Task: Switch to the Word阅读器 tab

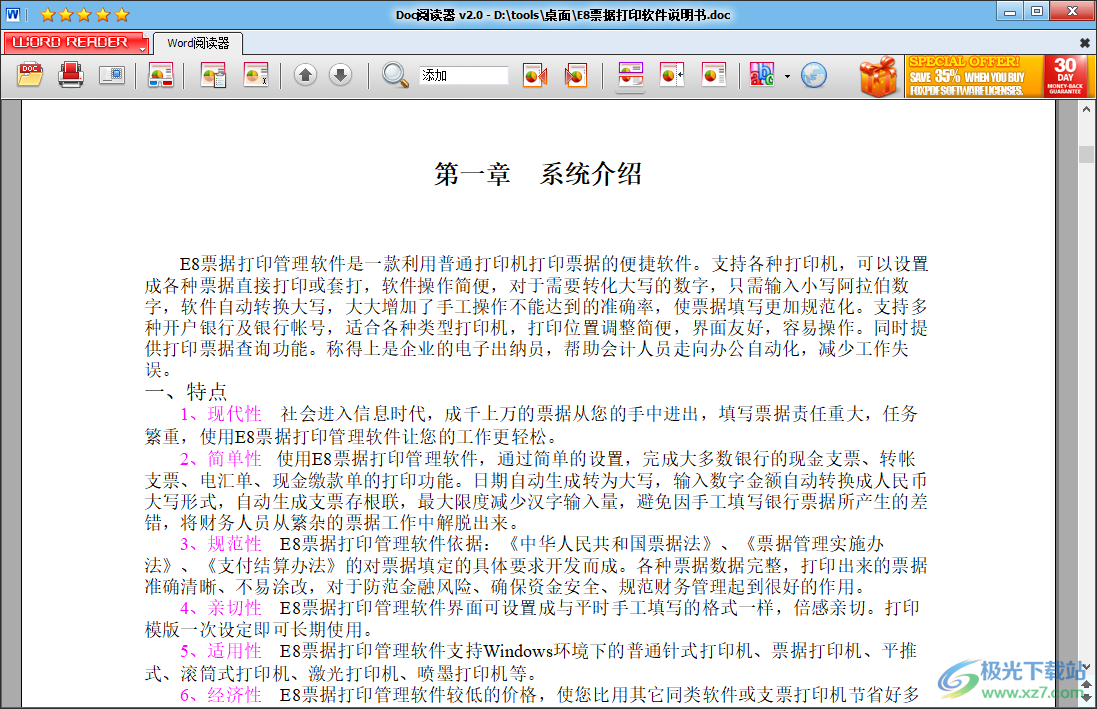Action: point(197,44)
